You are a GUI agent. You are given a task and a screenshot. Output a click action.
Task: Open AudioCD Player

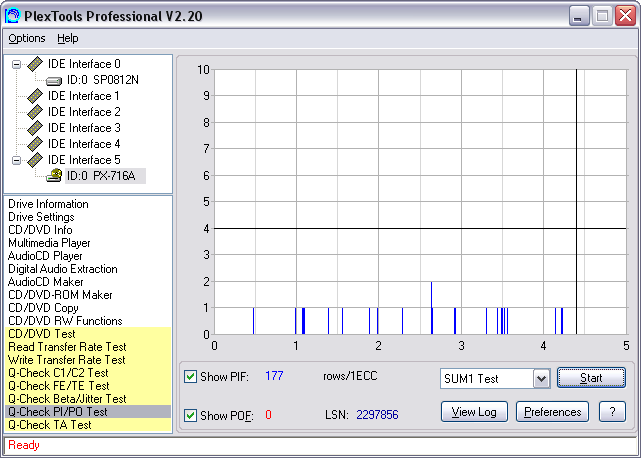point(45,256)
